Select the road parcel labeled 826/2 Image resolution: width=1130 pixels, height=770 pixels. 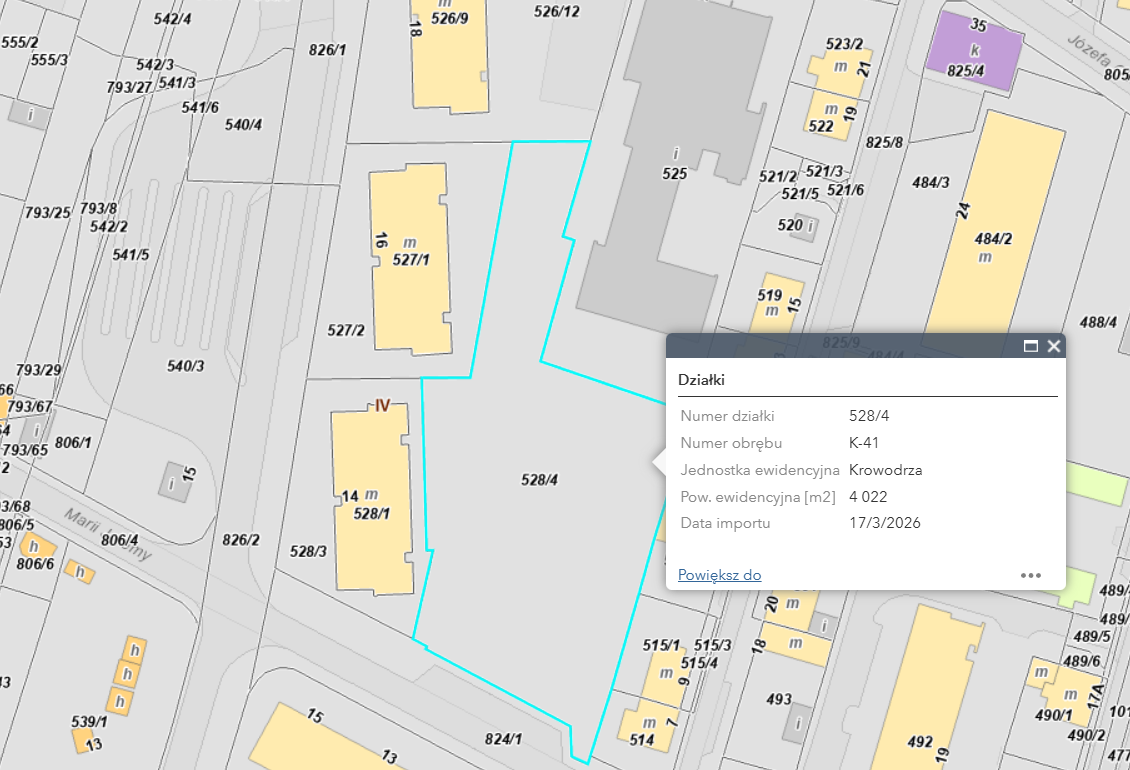tap(240, 540)
